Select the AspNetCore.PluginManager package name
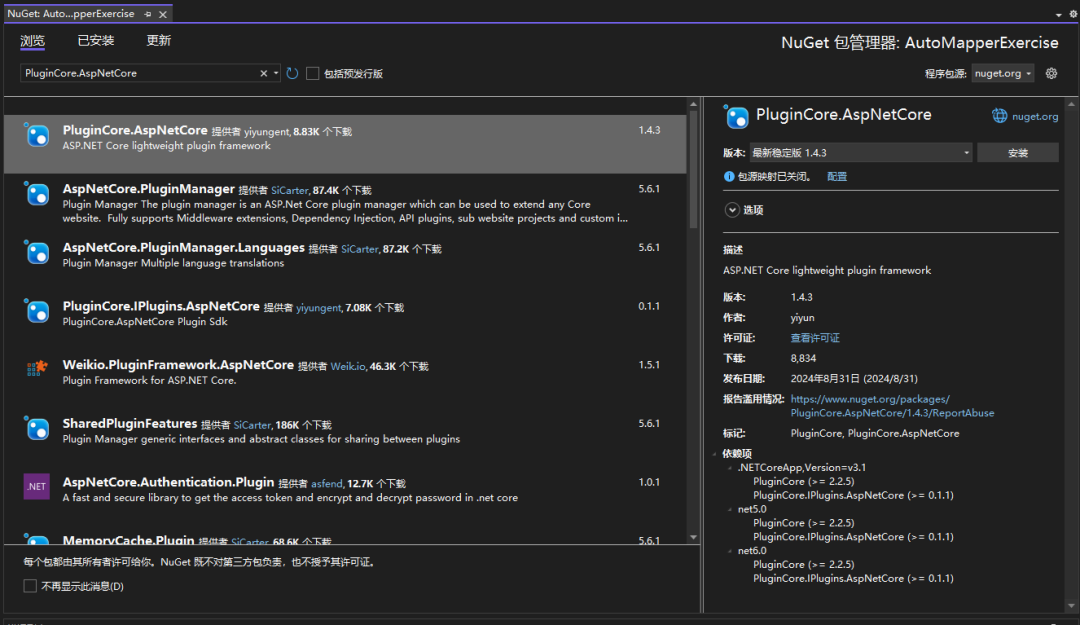 pos(149,189)
